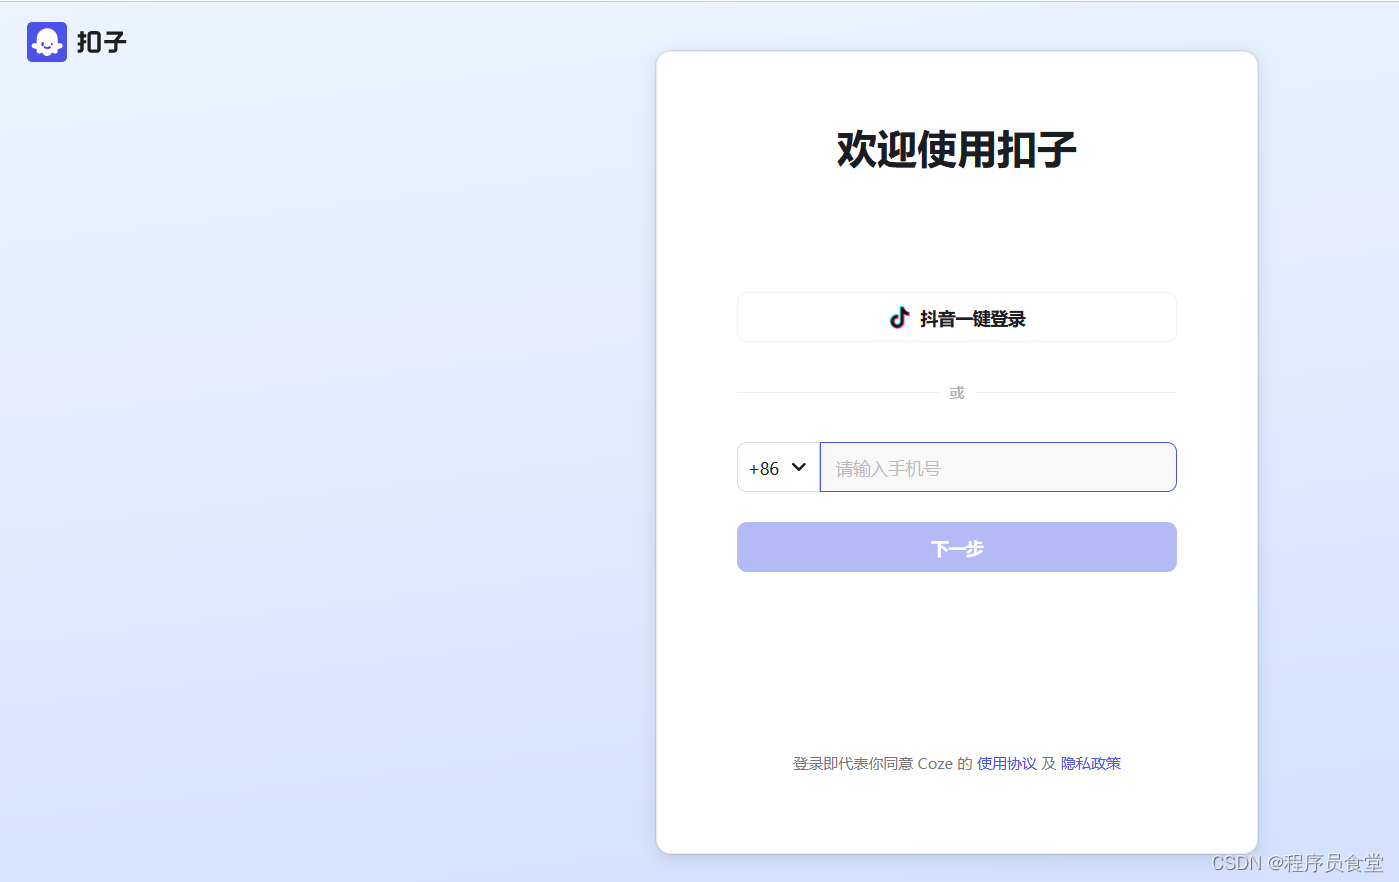Log in with 抖音一键登录 button

click(957, 317)
